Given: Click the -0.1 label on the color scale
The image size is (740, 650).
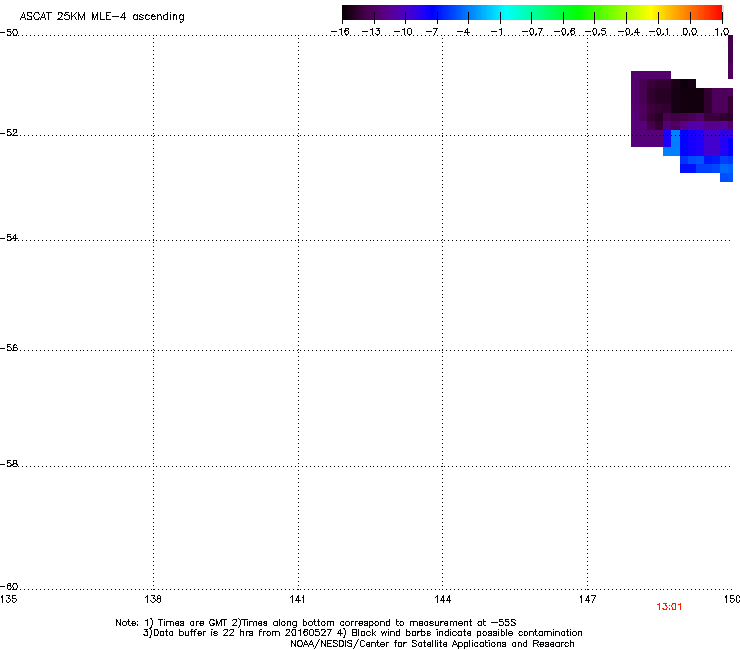Looking at the screenshot, I should pos(659,32).
